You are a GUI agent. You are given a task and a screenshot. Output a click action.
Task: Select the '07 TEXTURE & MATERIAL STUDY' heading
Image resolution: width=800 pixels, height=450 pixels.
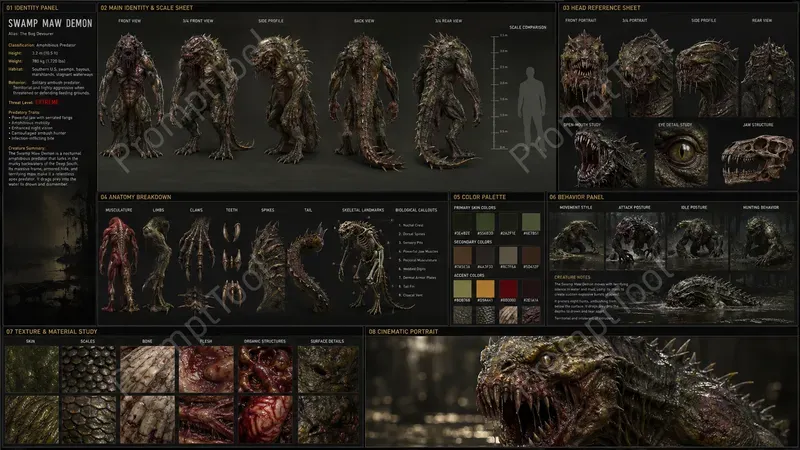52,332
